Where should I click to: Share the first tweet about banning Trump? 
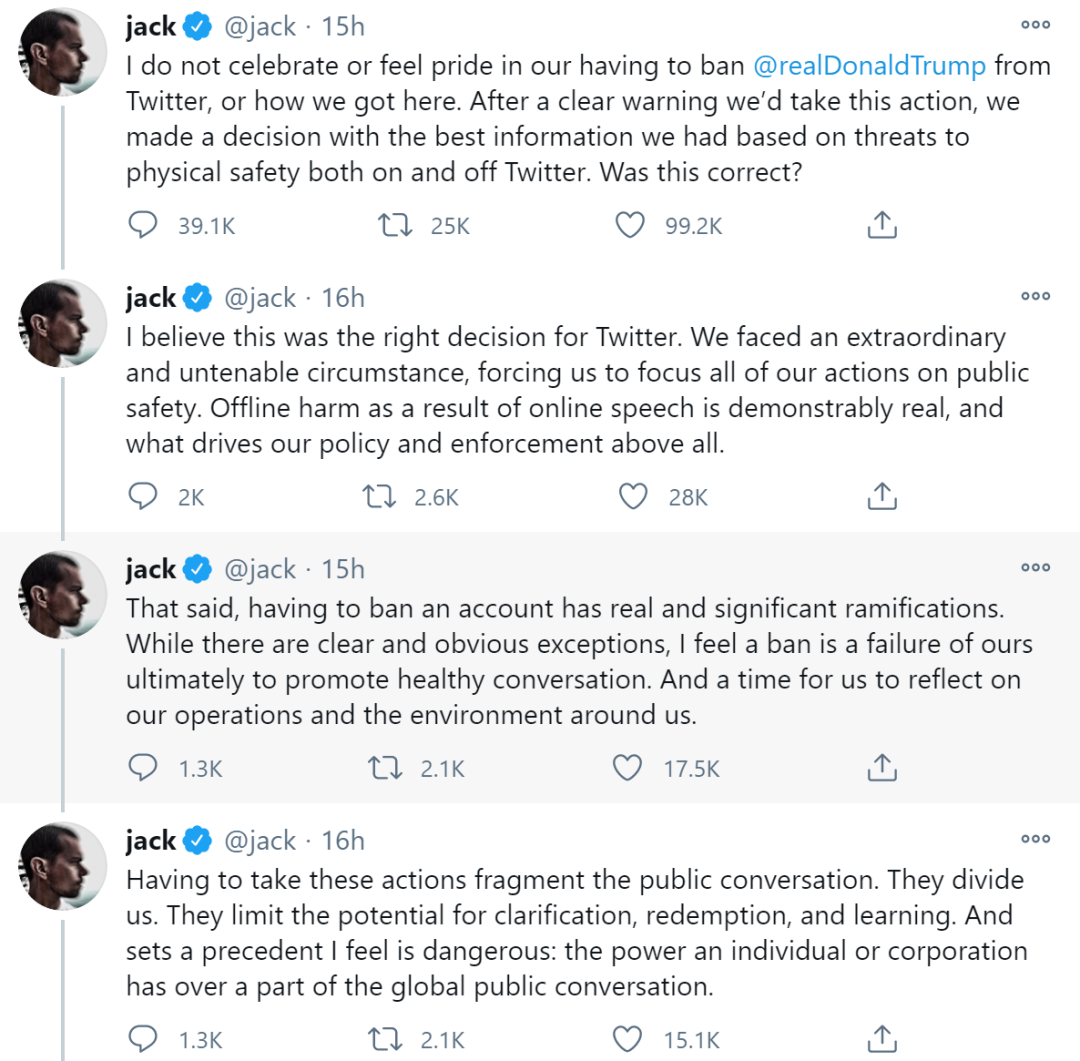[x=881, y=226]
